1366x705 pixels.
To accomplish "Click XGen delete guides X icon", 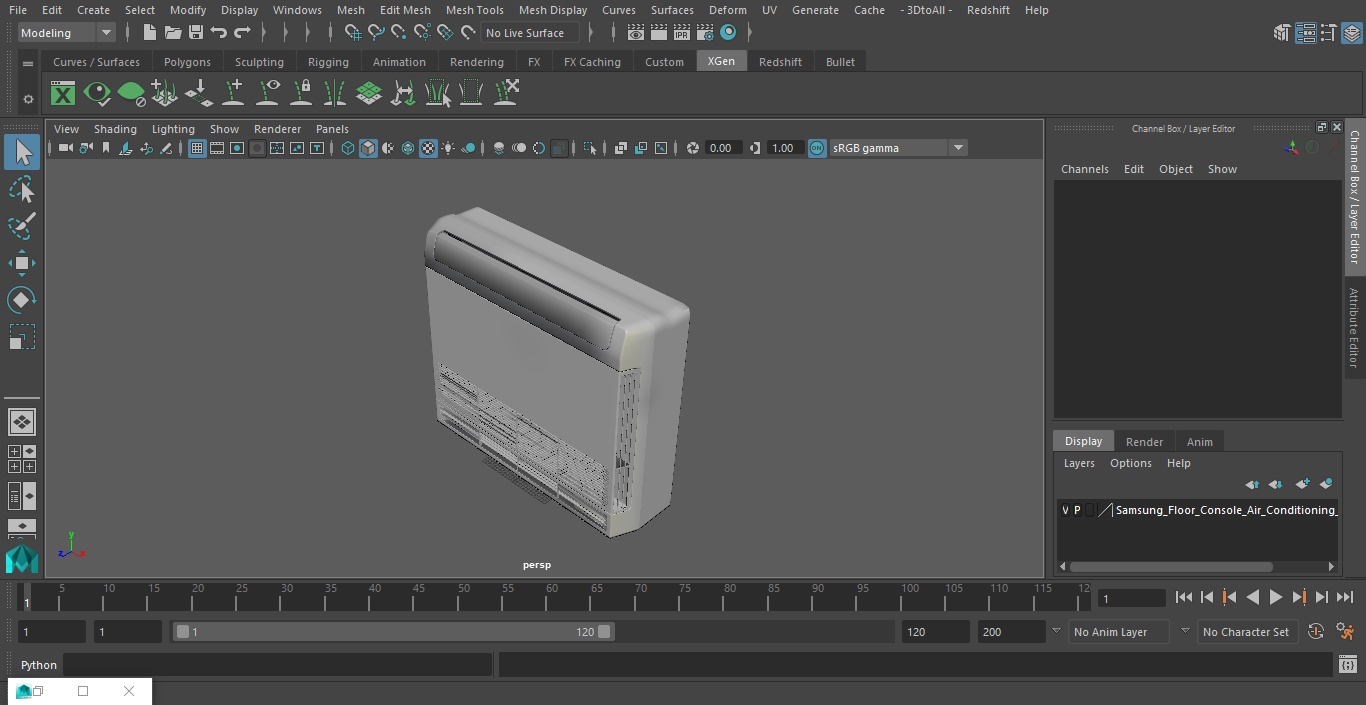I will point(506,93).
